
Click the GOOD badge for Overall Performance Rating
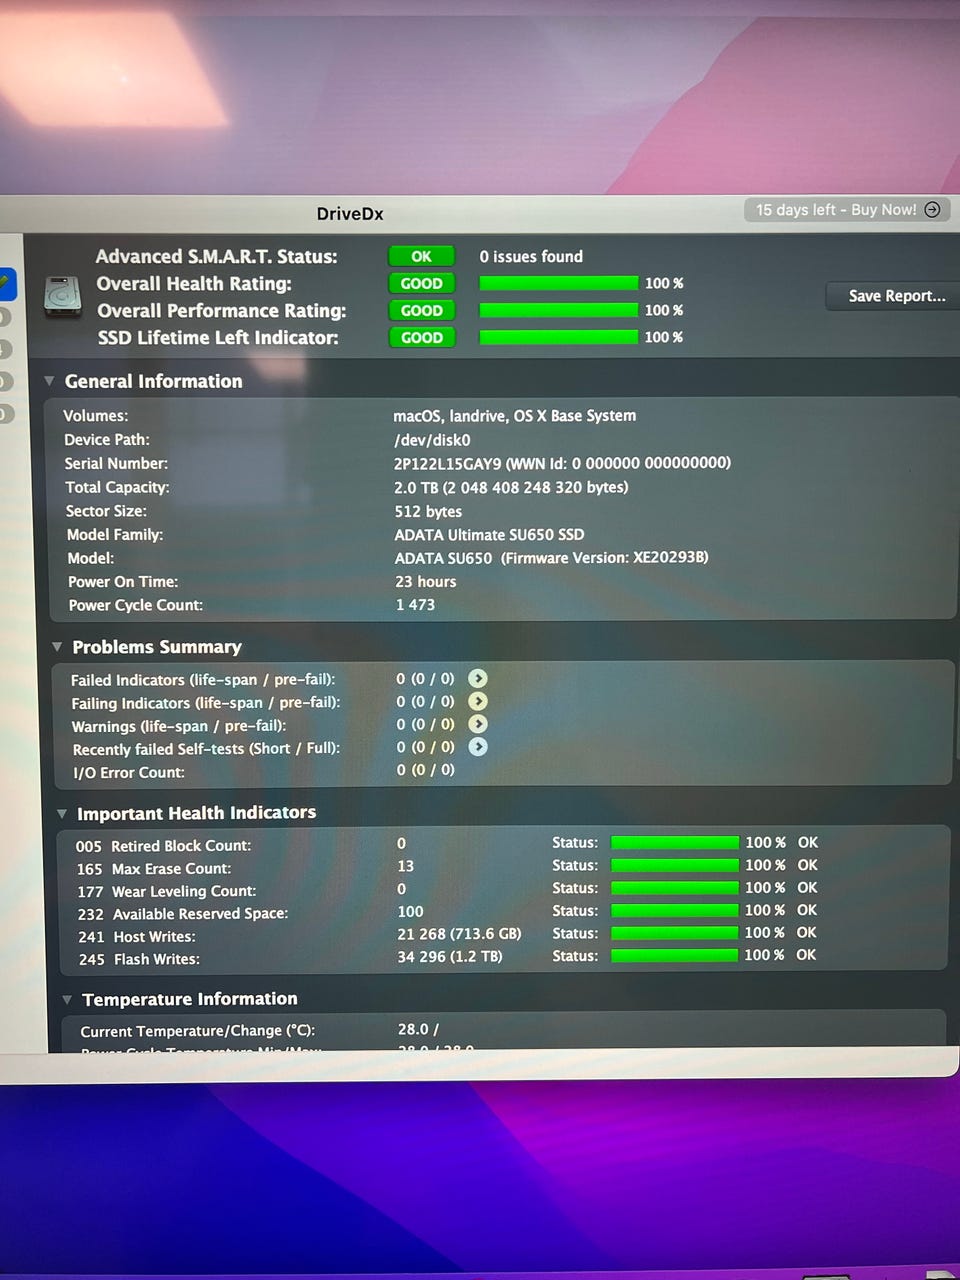(x=421, y=311)
